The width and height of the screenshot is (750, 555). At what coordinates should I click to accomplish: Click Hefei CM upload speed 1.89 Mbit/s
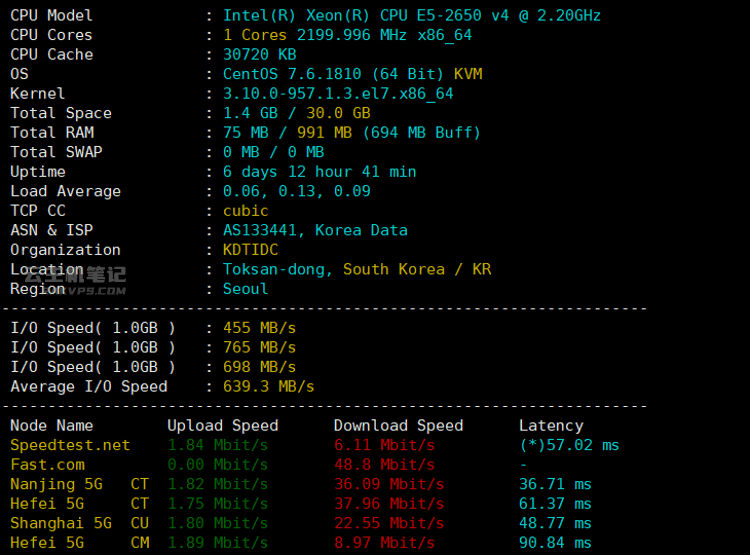pyautogui.click(x=218, y=543)
